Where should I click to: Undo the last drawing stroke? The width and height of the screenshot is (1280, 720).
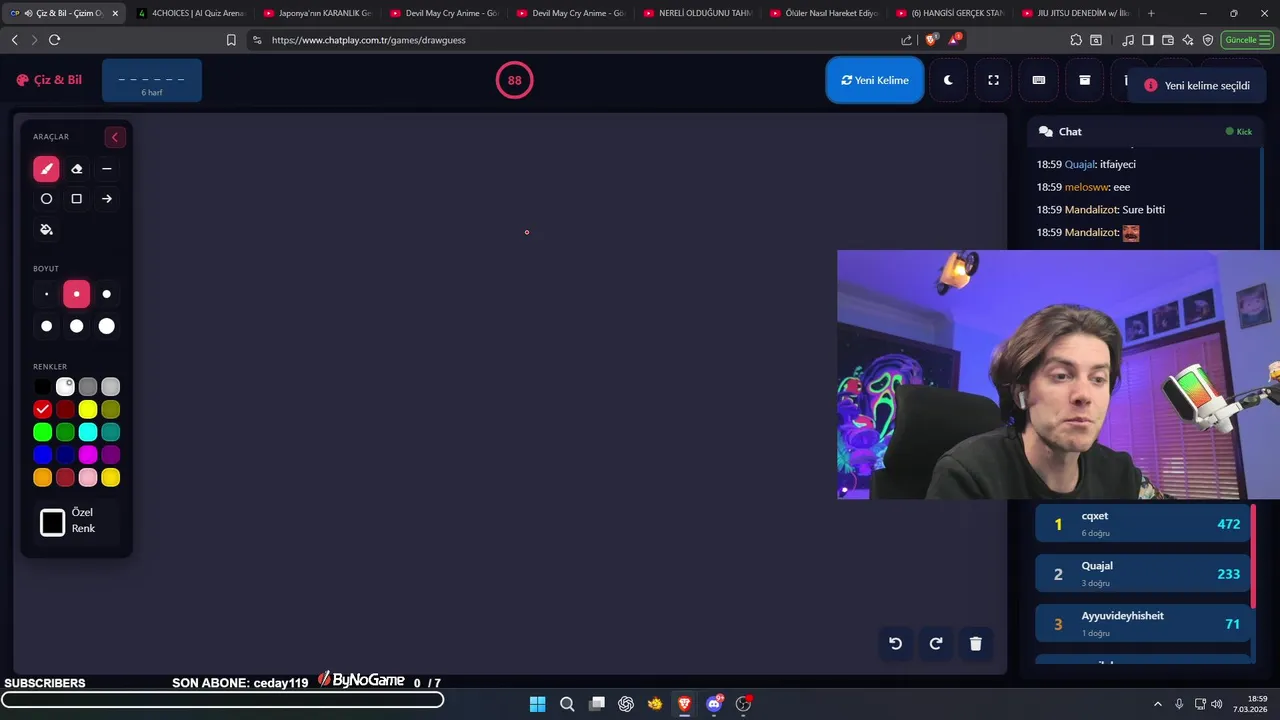click(x=896, y=644)
